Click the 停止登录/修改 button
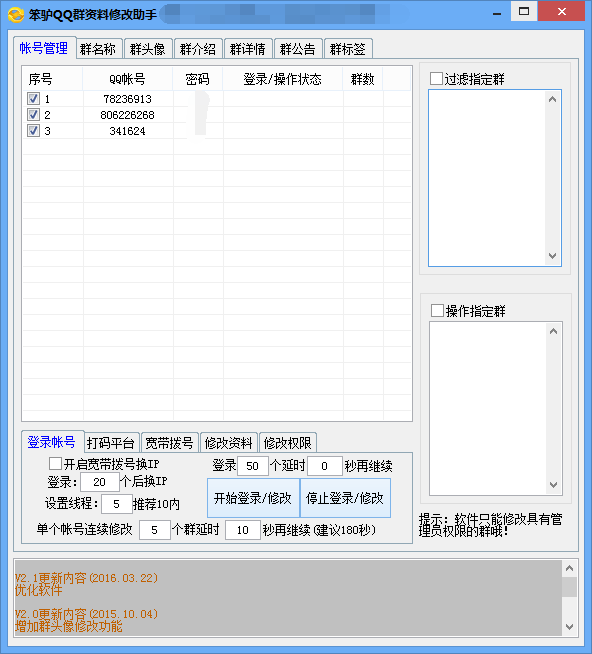This screenshot has height=654, width=592. 345,498
